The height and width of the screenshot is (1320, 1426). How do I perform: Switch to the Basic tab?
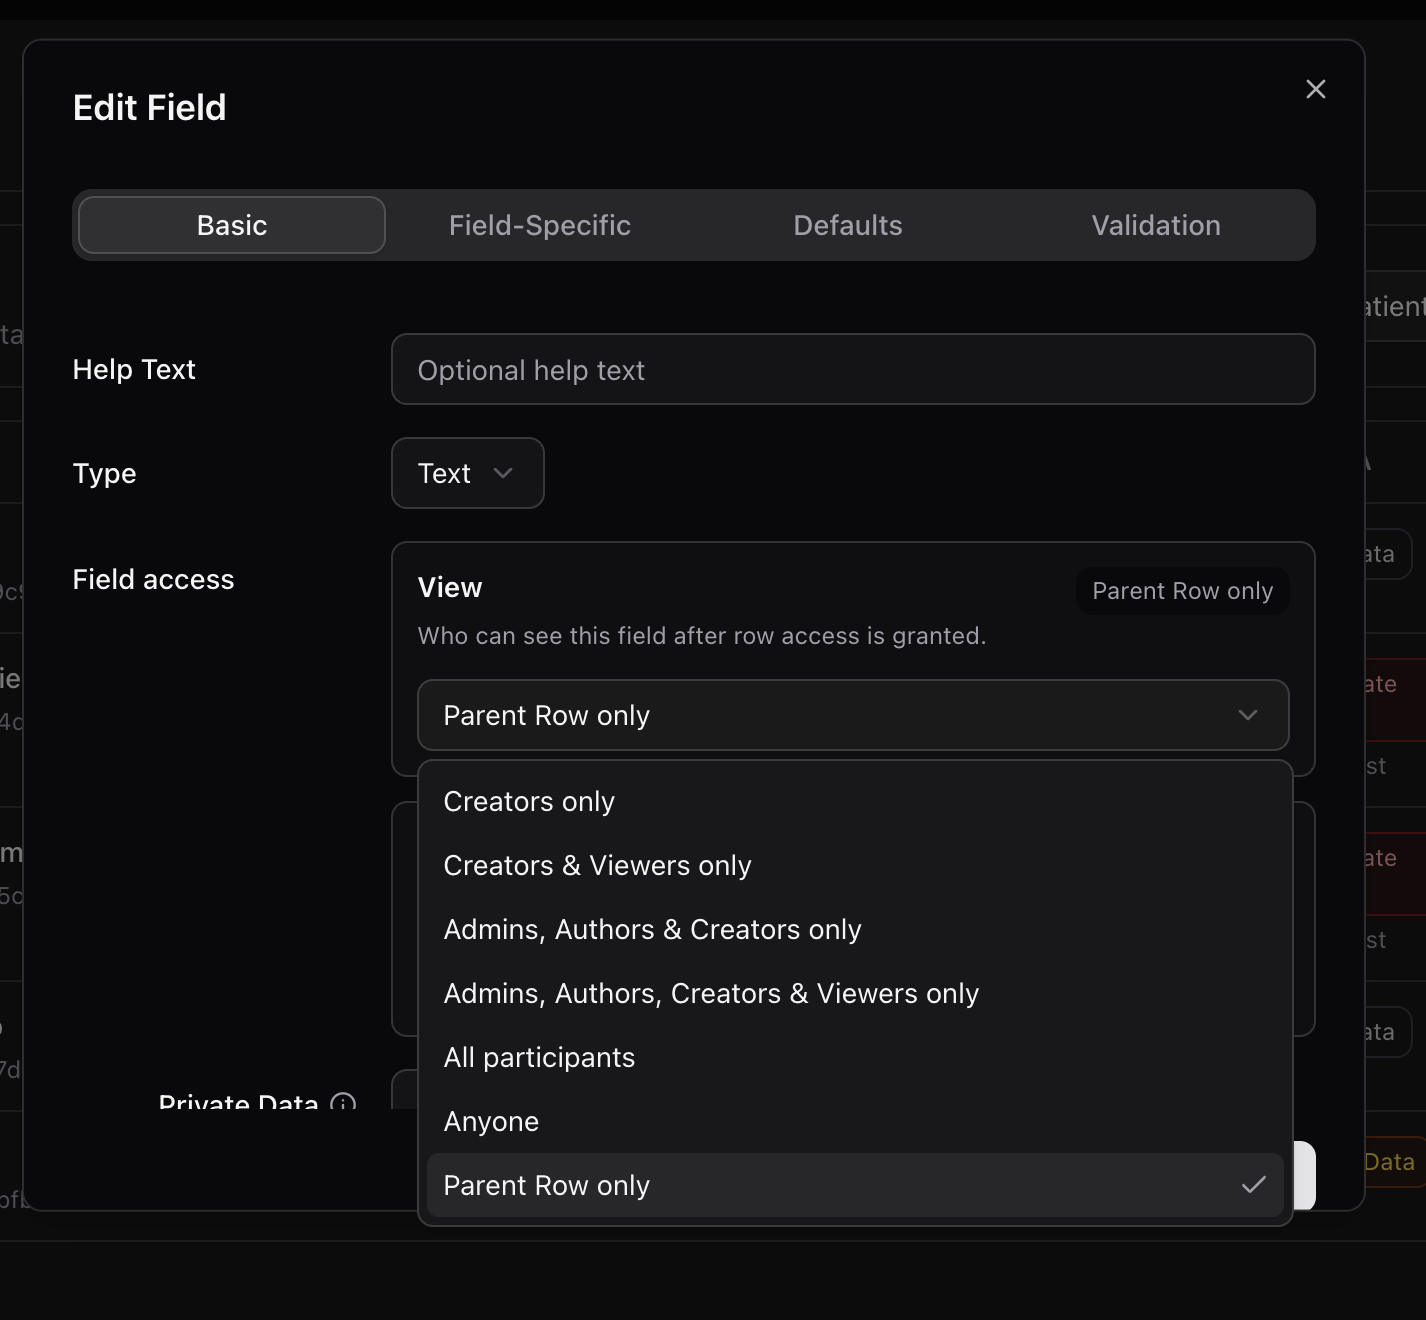point(232,225)
